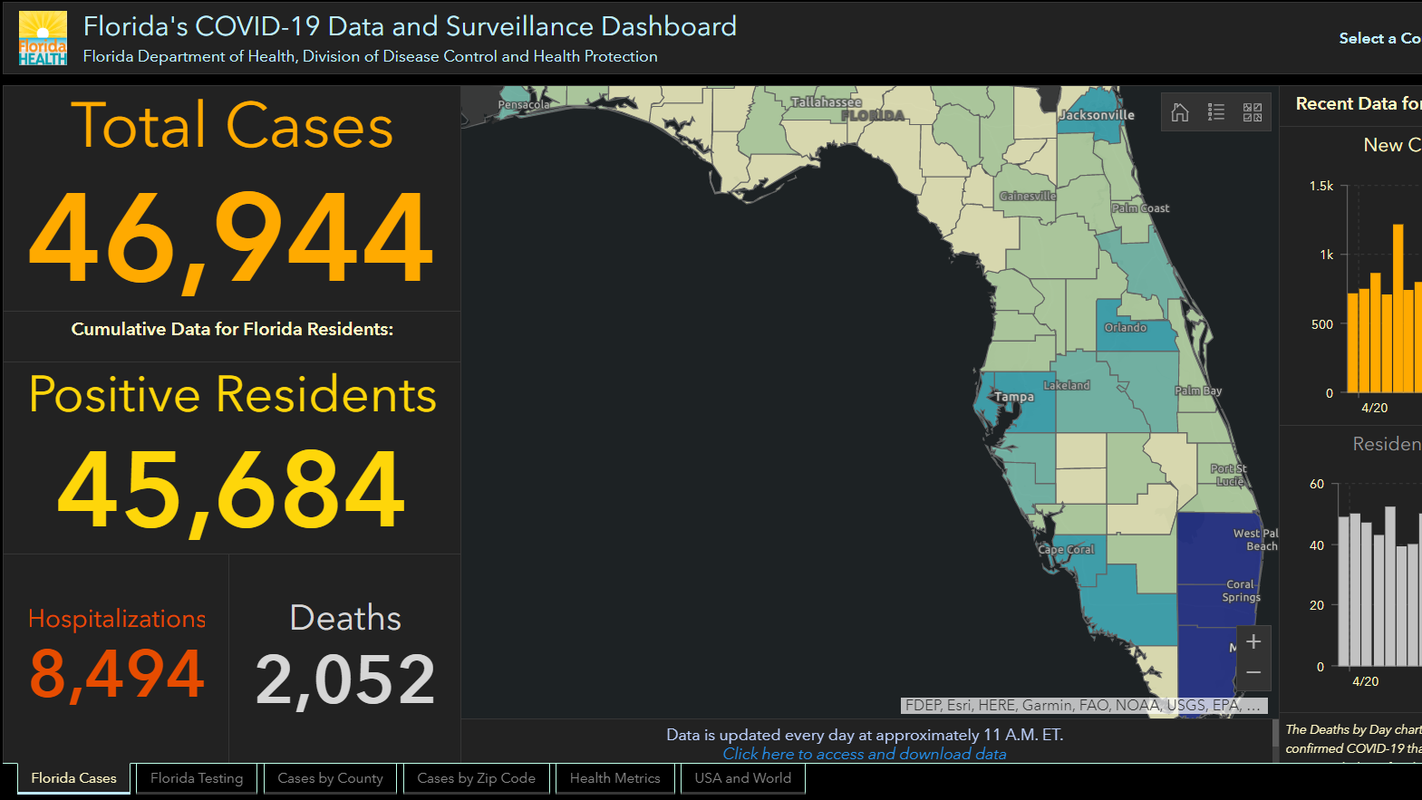The height and width of the screenshot is (800, 1422).
Task: Click the Orlando county on the map
Action: pos(1135,325)
